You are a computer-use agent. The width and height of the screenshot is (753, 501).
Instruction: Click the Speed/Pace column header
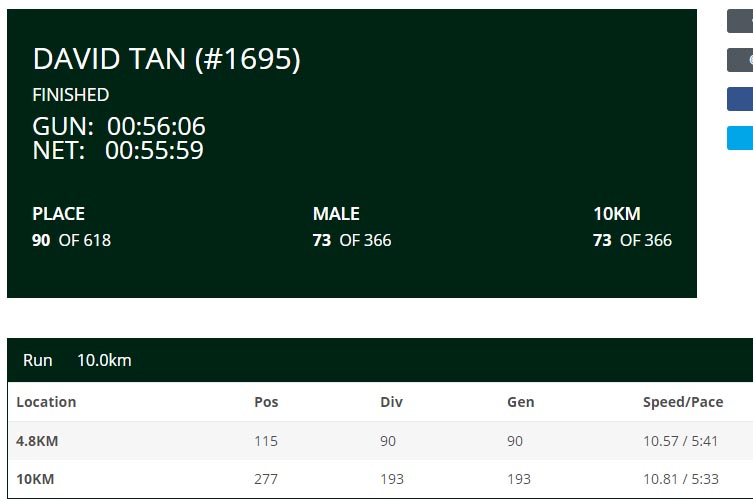pyautogui.click(x=683, y=402)
